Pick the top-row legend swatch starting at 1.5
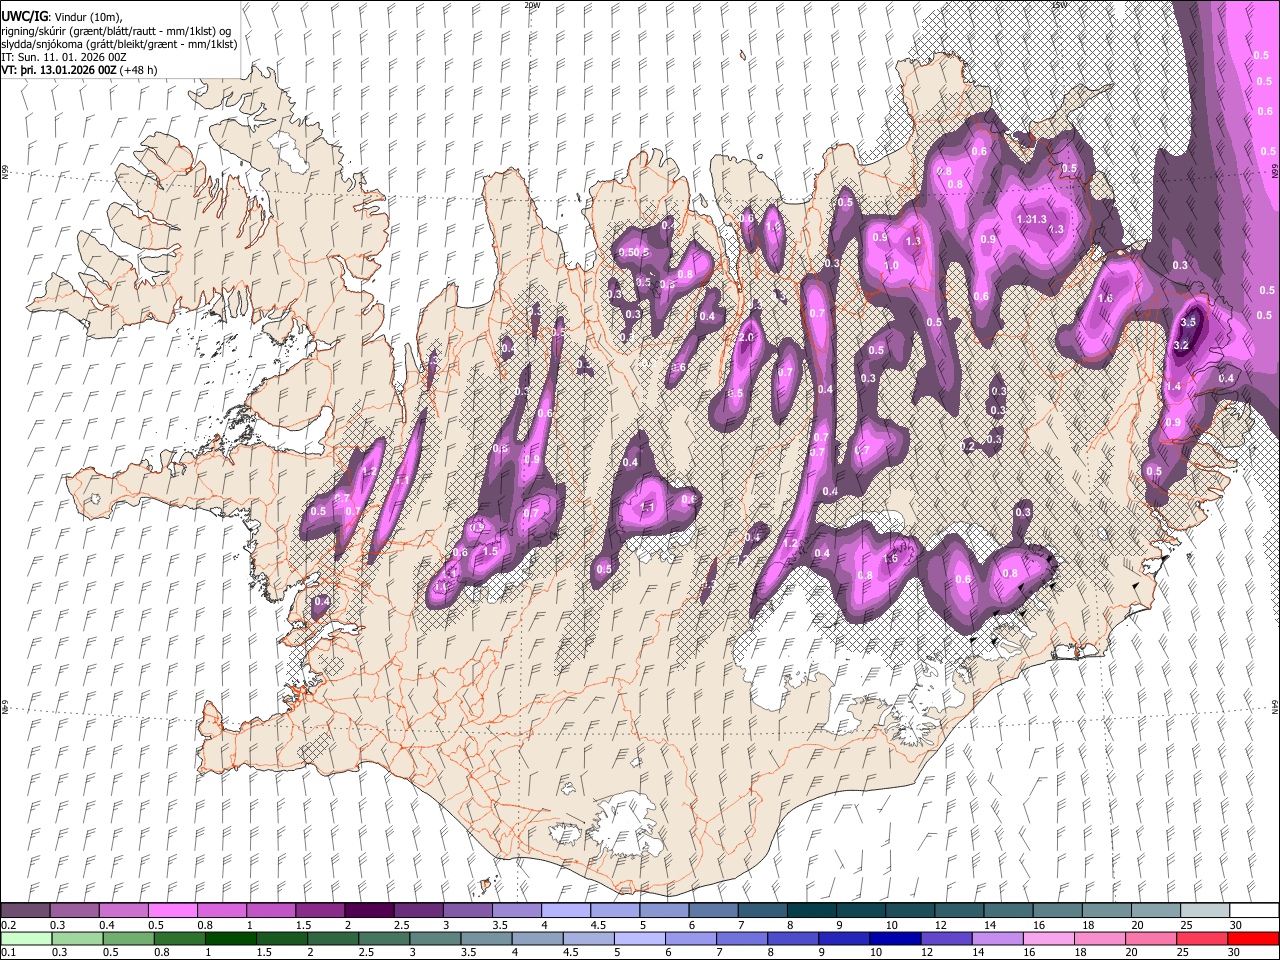 pyautogui.click(x=319, y=911)
